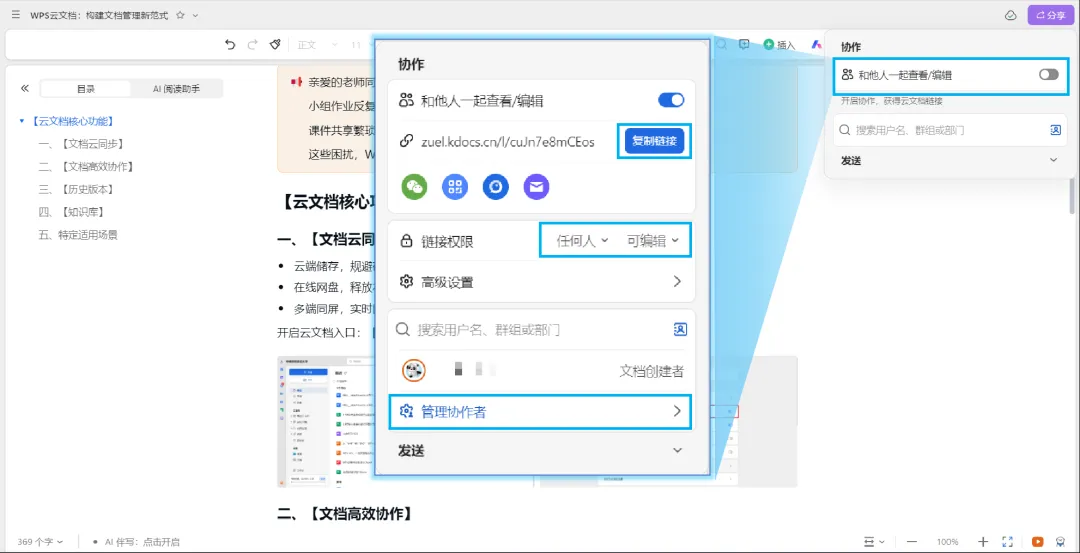Zoom out with the minus button
The width and height of the screenshot is (1080, 553).
point(911,542)
